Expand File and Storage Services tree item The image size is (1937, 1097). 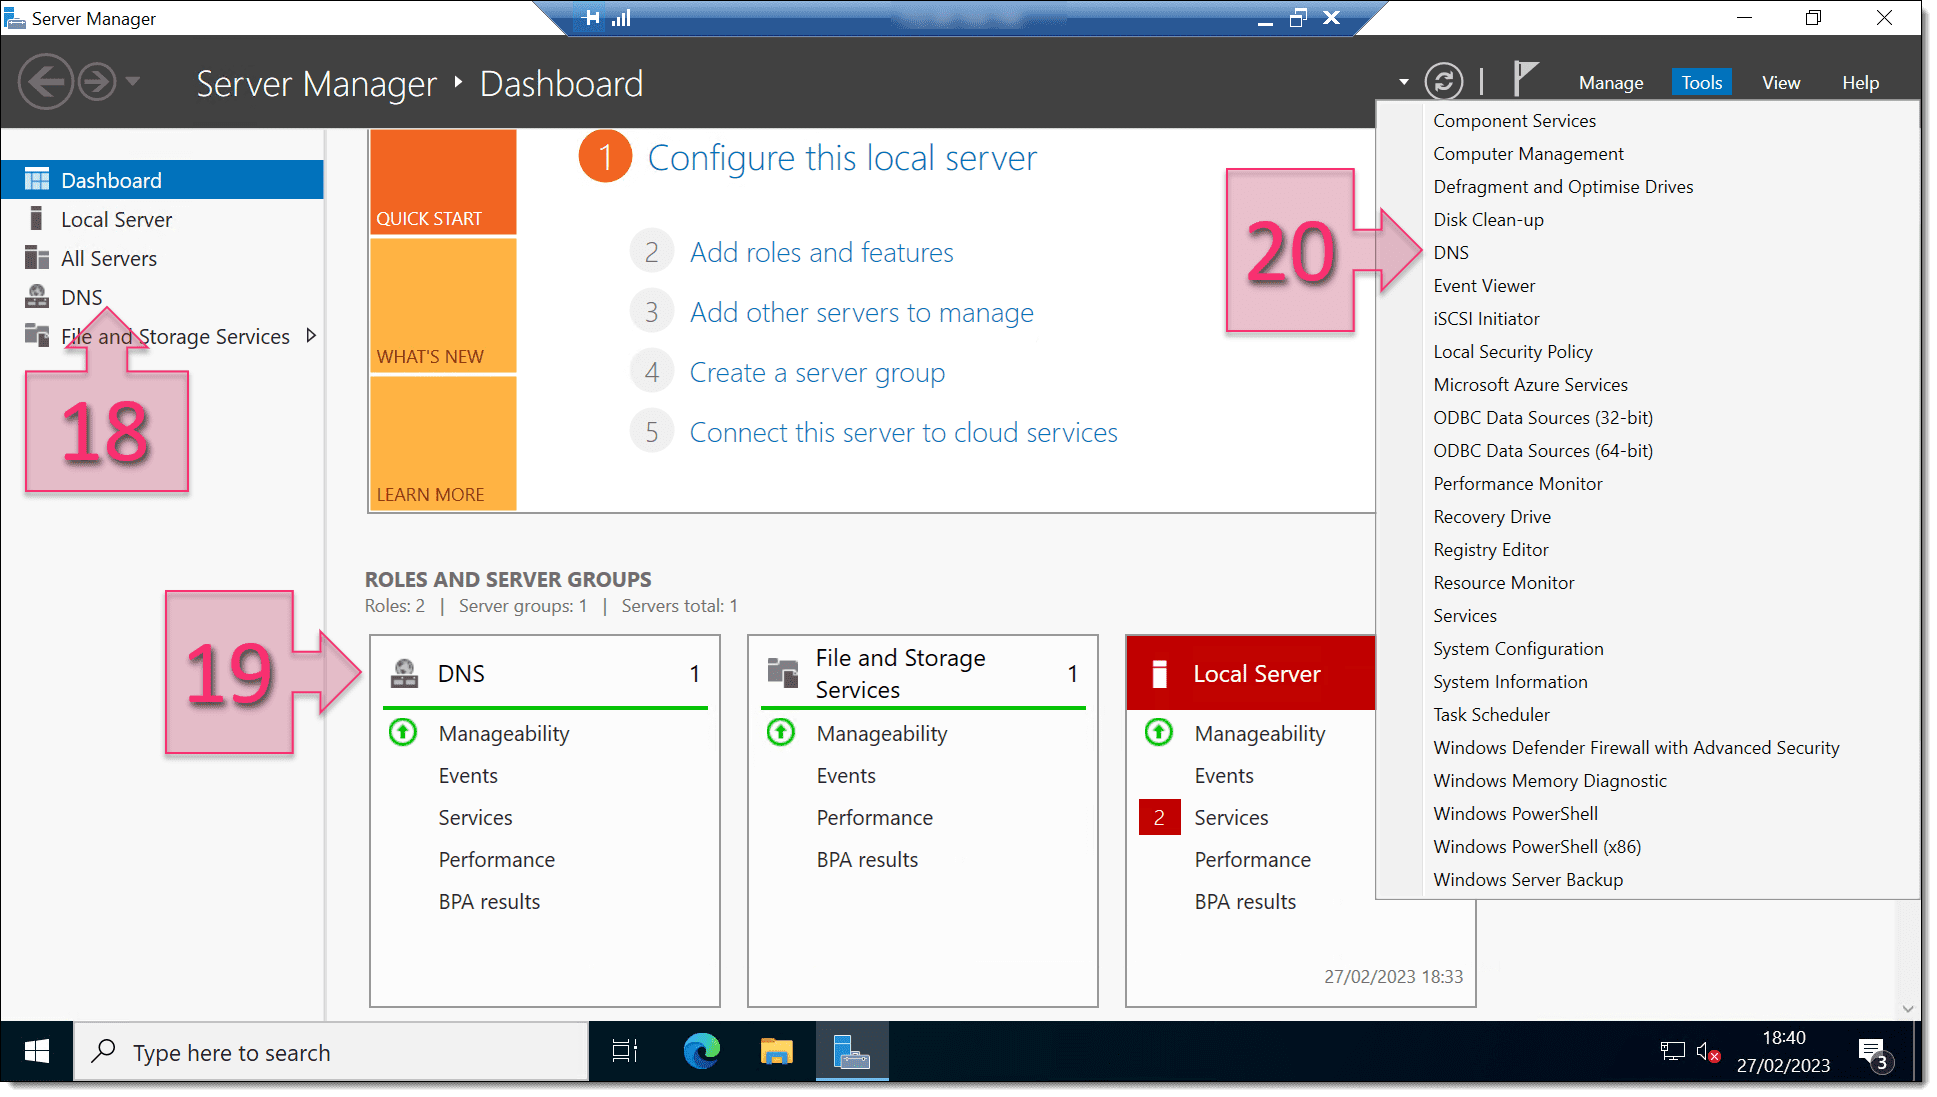[x=313, y=336]
